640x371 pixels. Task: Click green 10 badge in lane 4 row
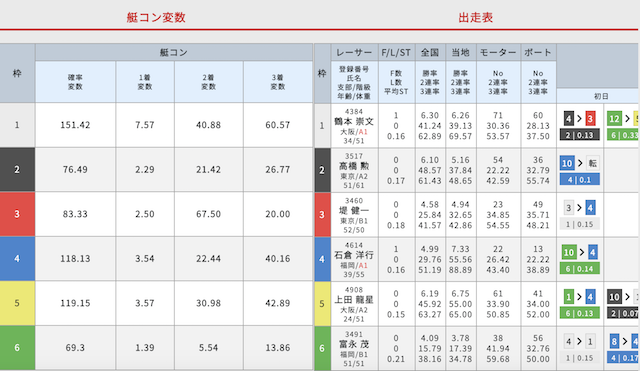click(x=569, y=252)
